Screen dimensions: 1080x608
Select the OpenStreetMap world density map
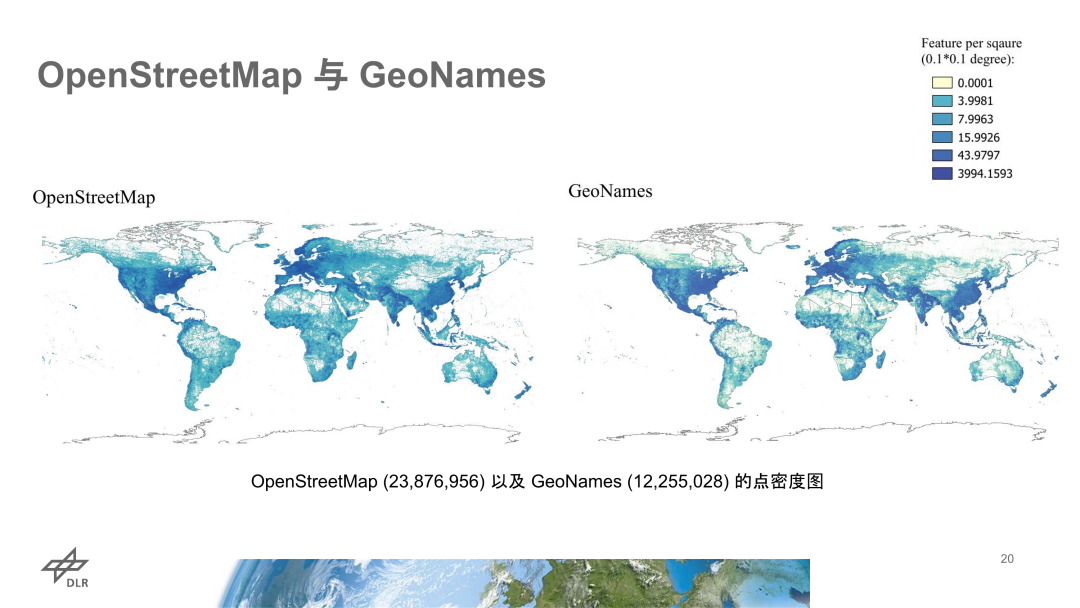(x=287, y=332)
